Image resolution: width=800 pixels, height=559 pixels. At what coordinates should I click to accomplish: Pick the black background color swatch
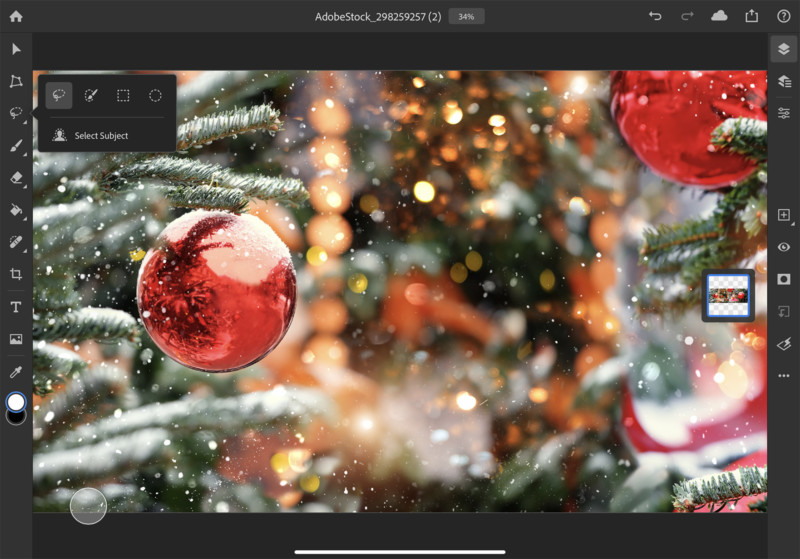click(16, 418)
